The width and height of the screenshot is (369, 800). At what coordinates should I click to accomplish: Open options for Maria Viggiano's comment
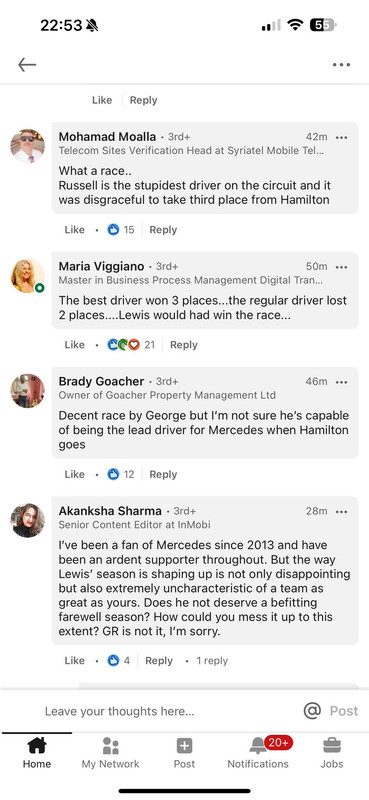pos(341,267)
